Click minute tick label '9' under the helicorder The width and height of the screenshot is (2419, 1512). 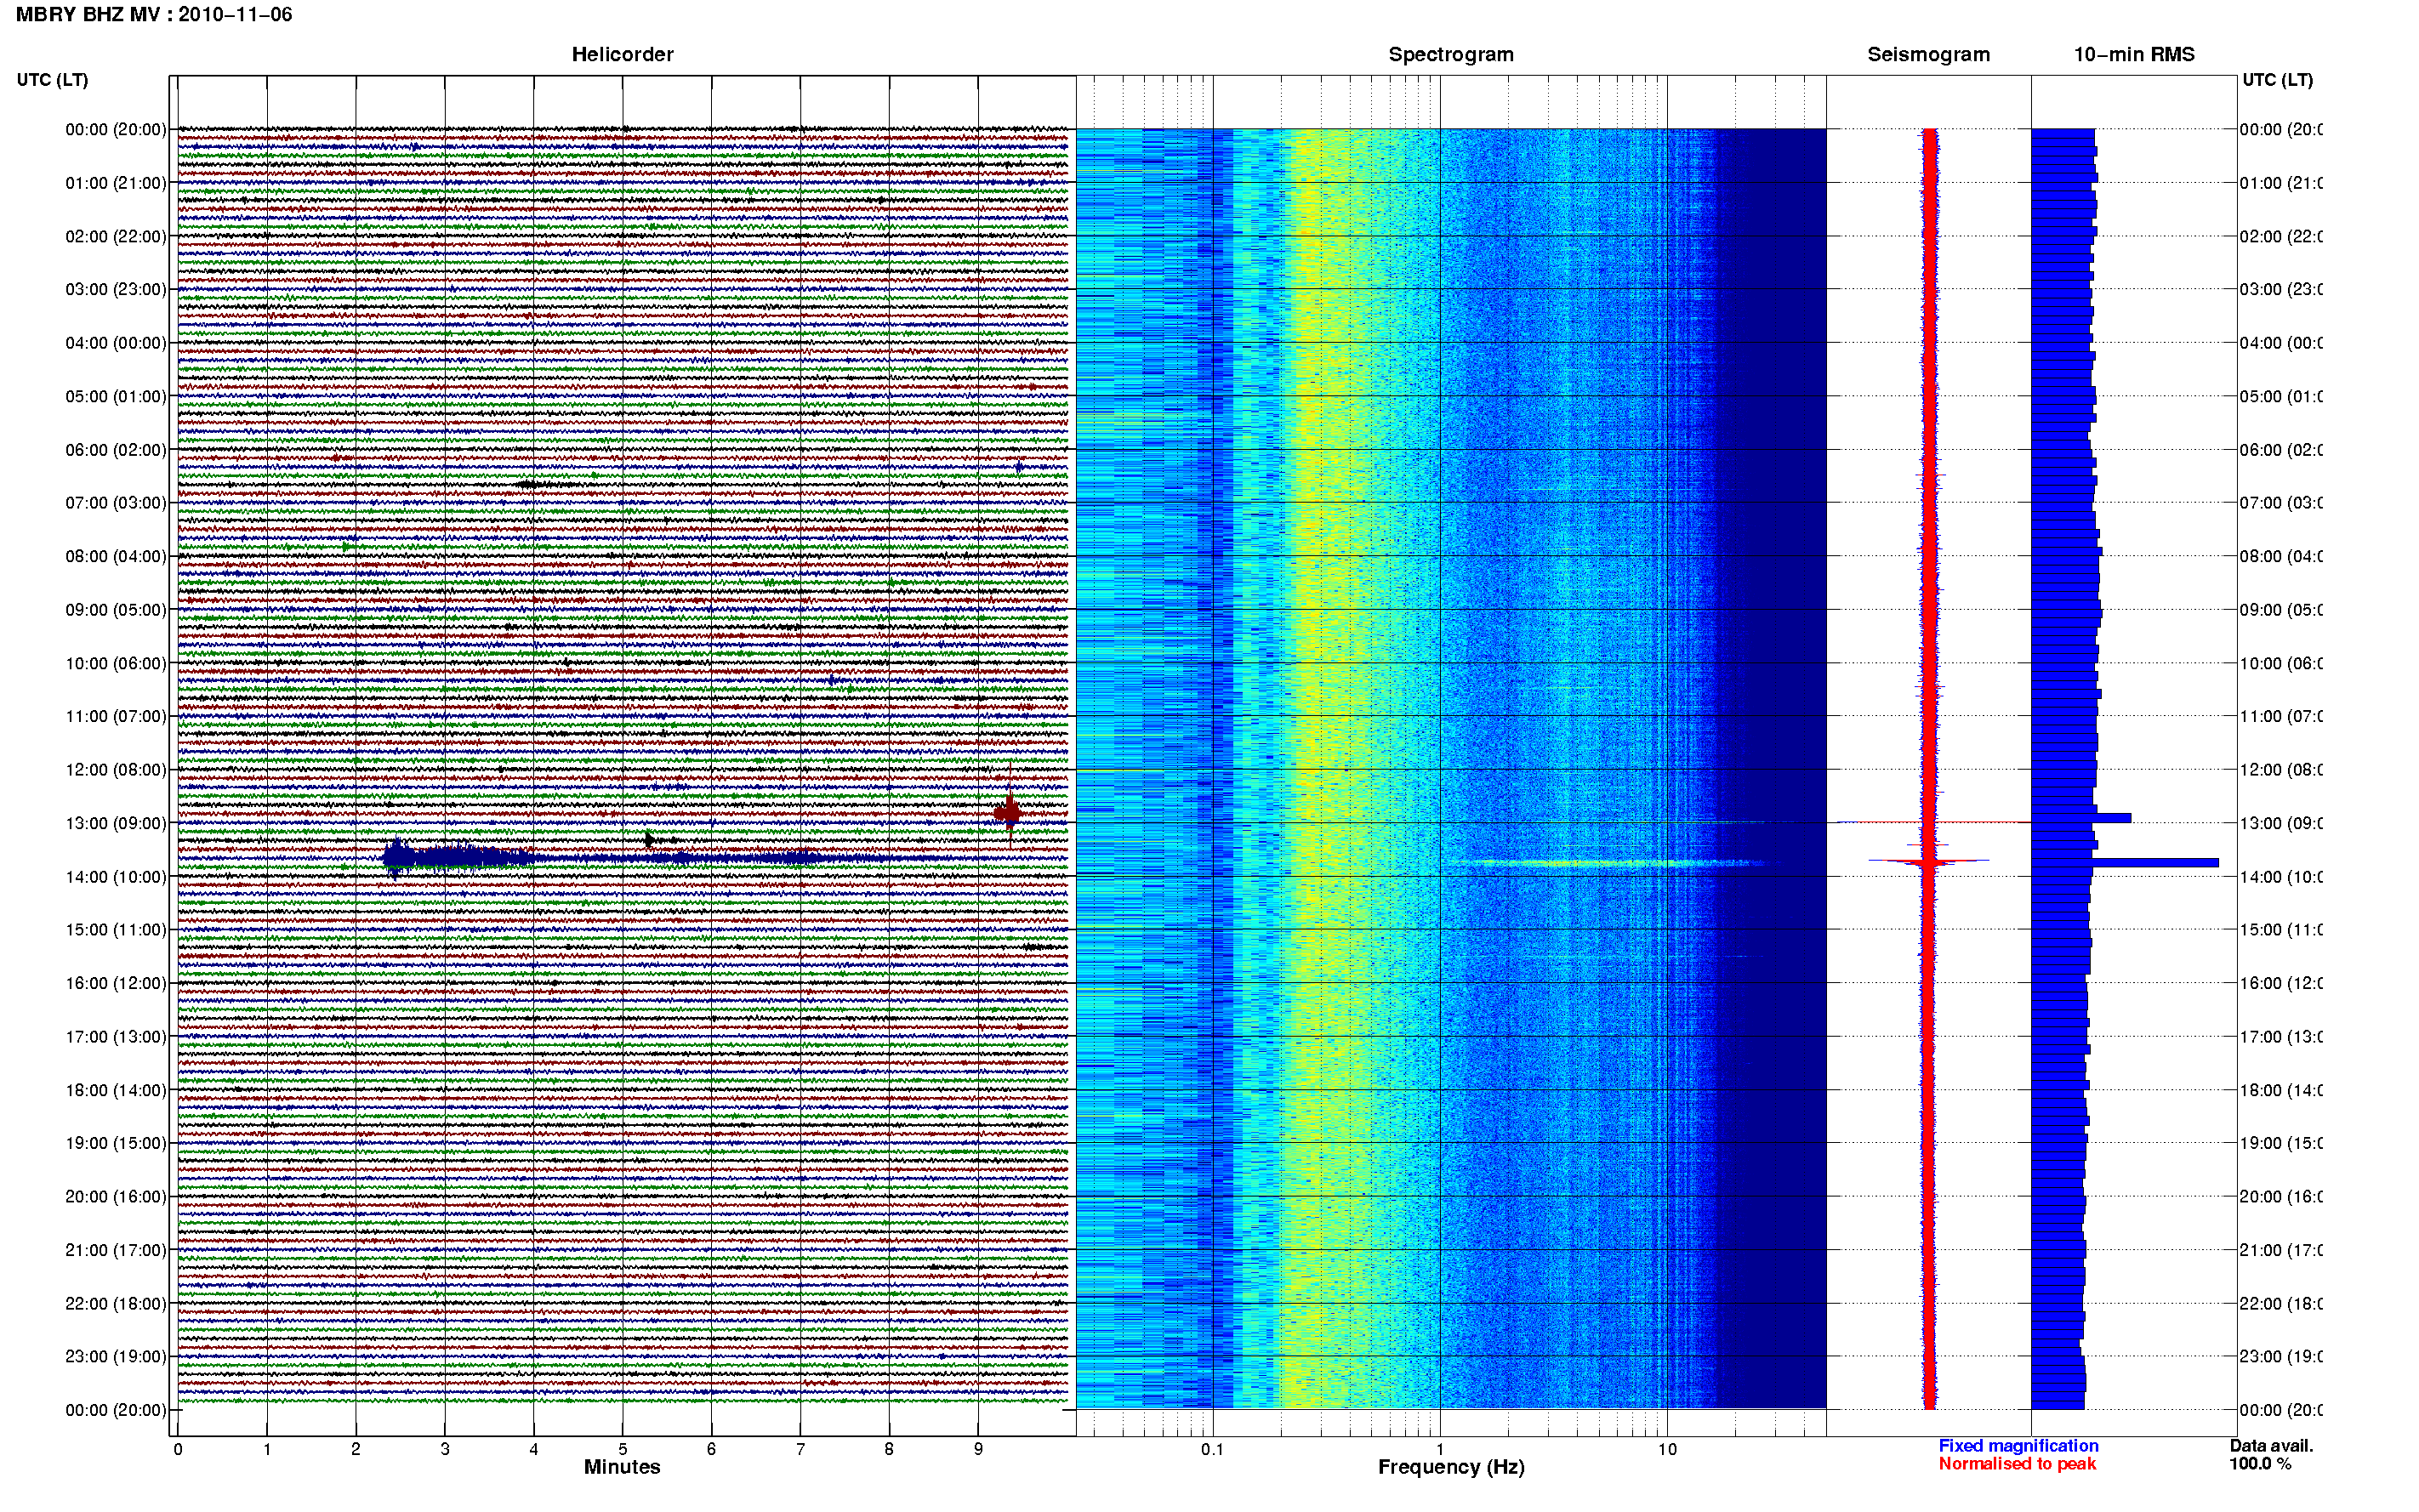[978, 1449]
